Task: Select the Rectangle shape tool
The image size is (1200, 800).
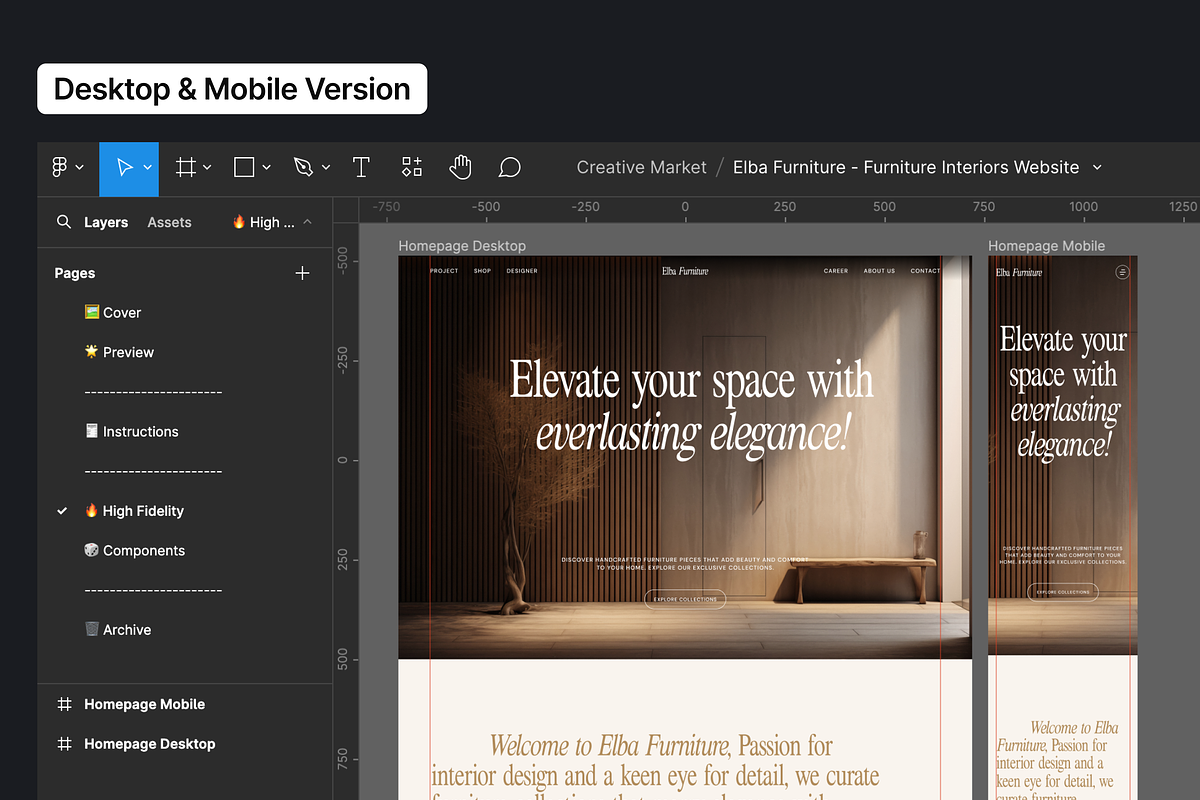Action: coord(244,167)
